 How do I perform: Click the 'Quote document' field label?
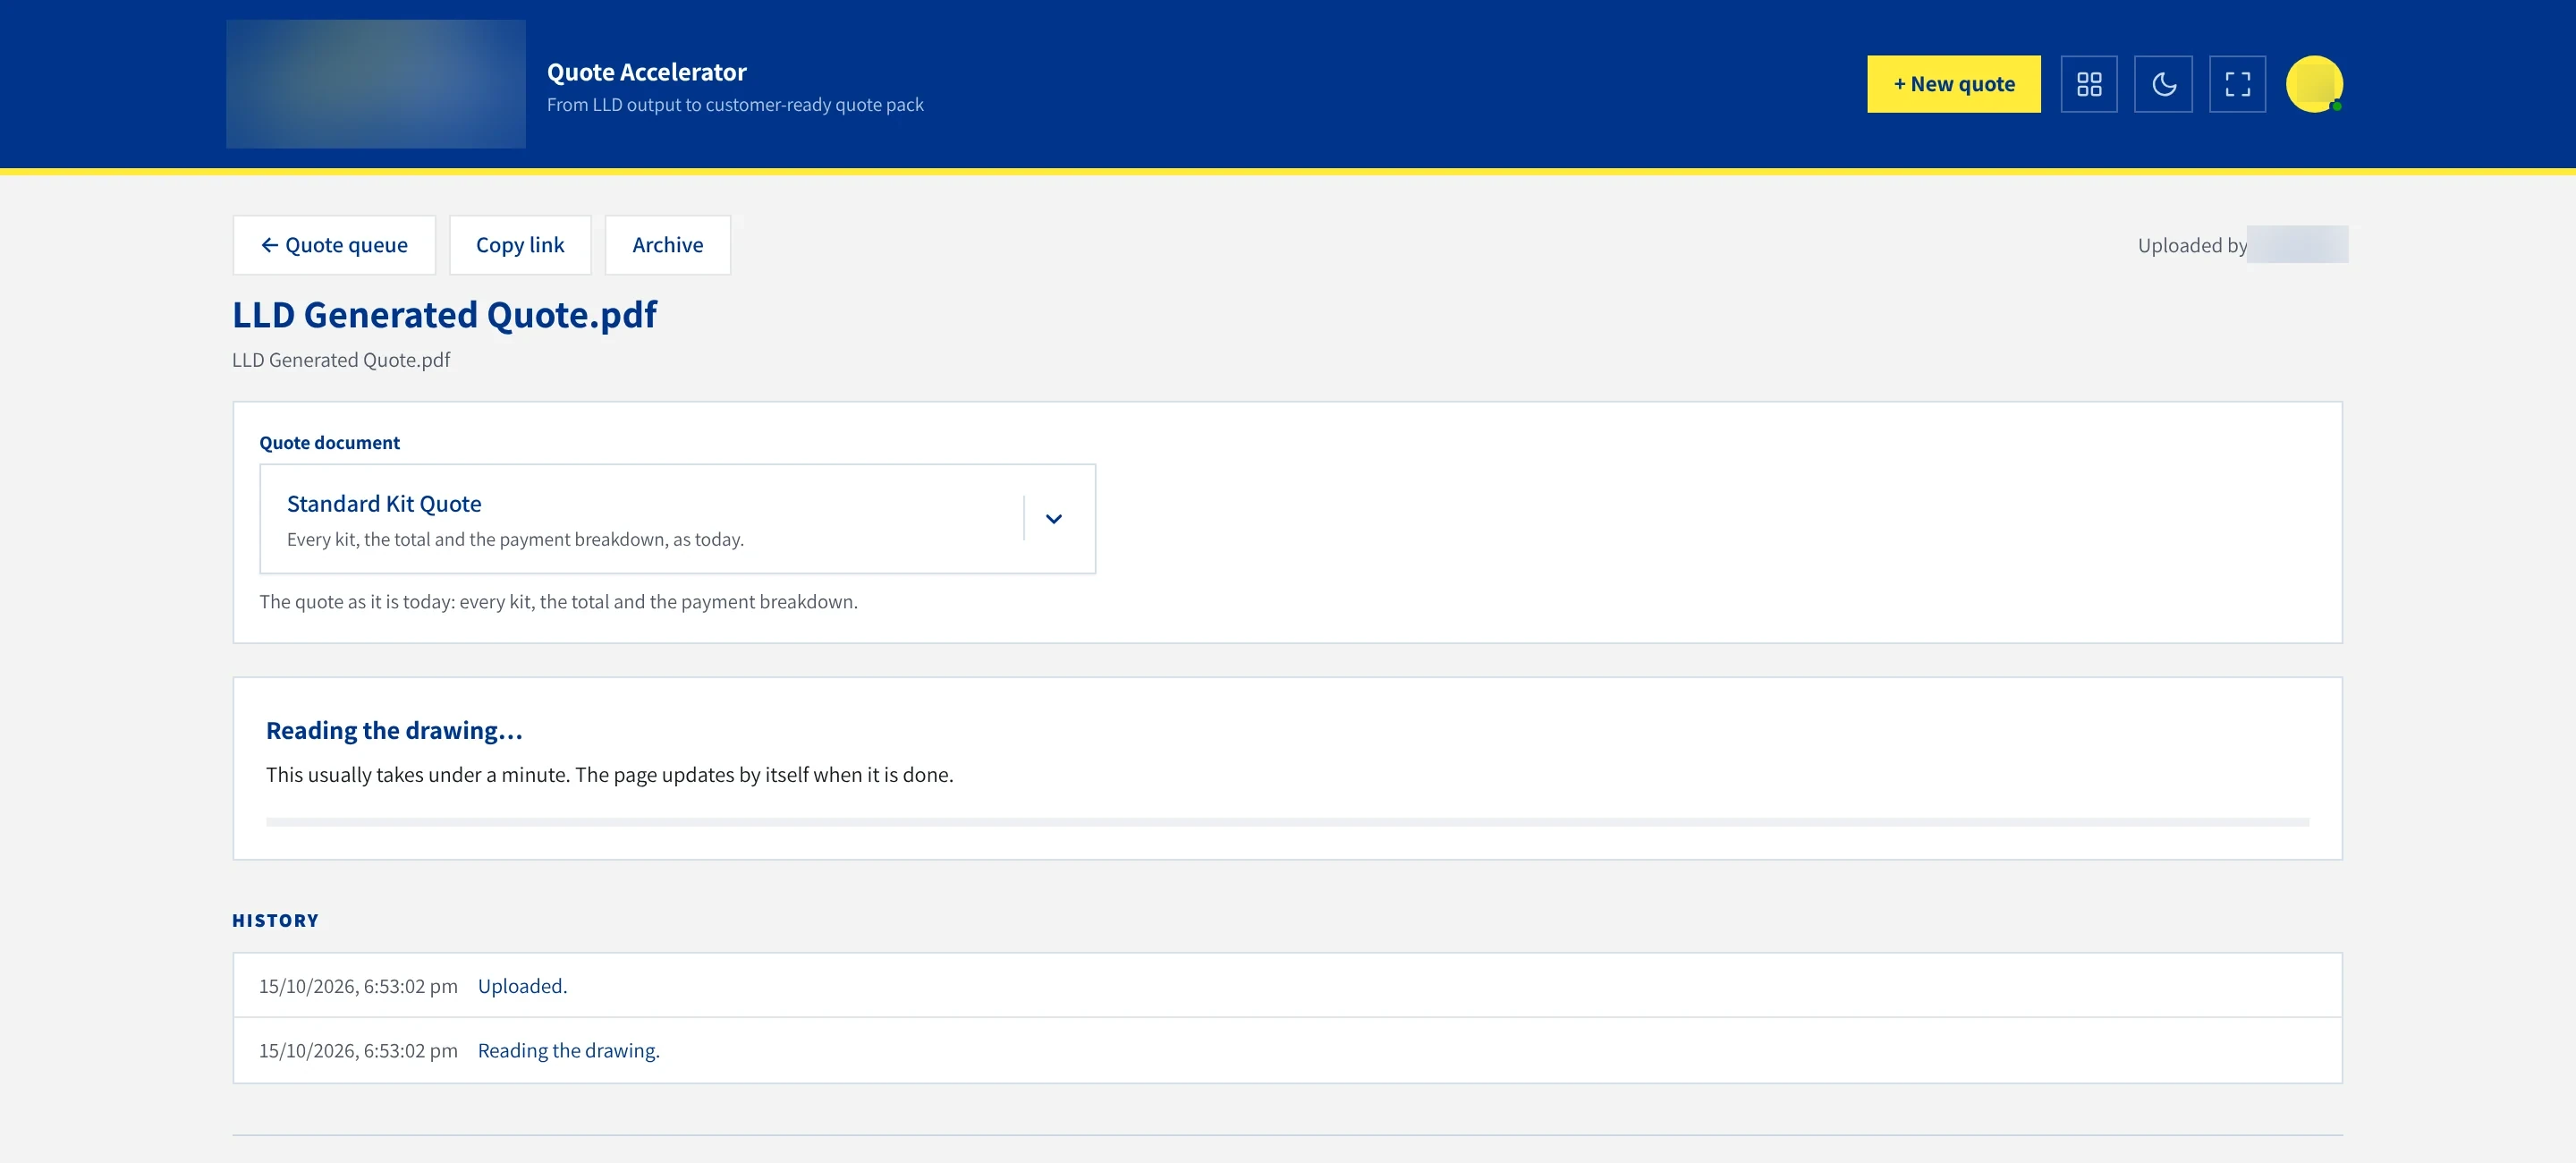[329, 443]
